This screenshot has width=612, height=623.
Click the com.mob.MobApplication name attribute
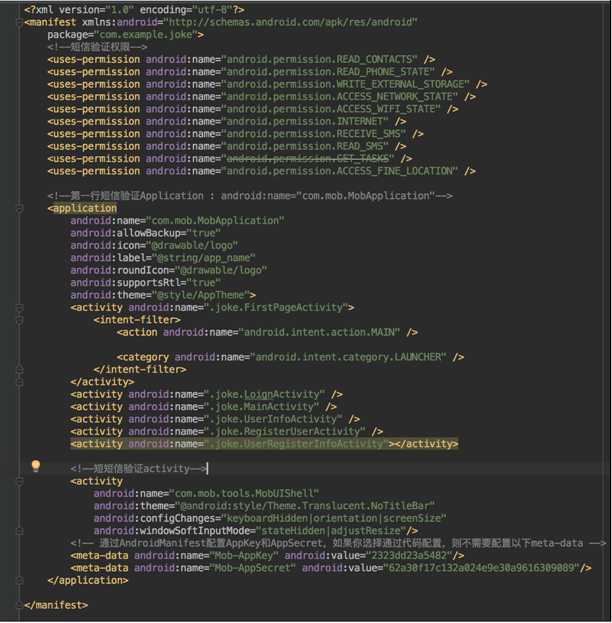pos(177,221)
